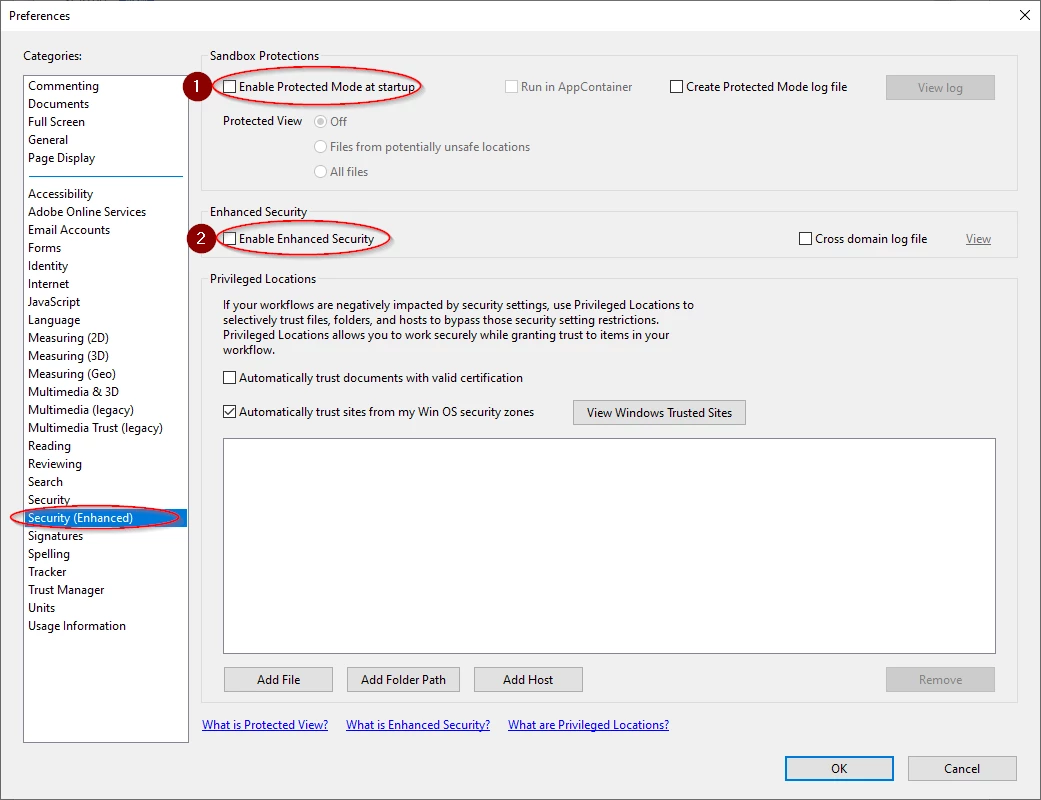
Task: Select the plain Security category
Action: tap(49, 500)
